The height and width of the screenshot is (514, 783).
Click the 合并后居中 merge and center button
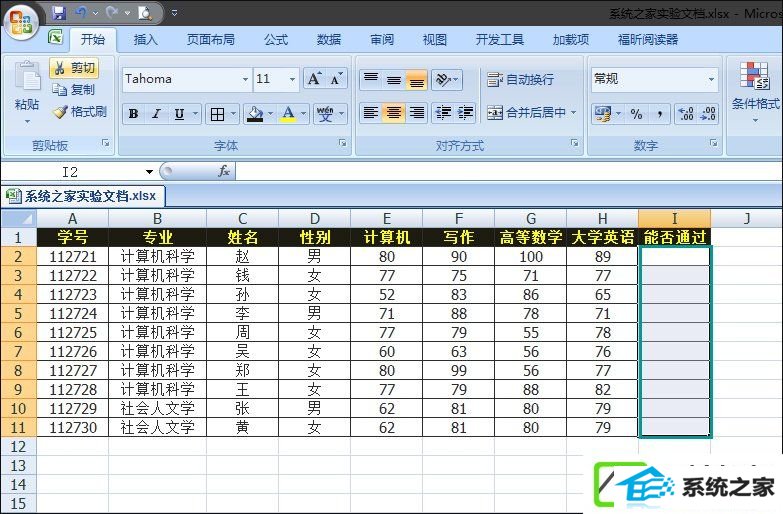[x=527, y=113]
